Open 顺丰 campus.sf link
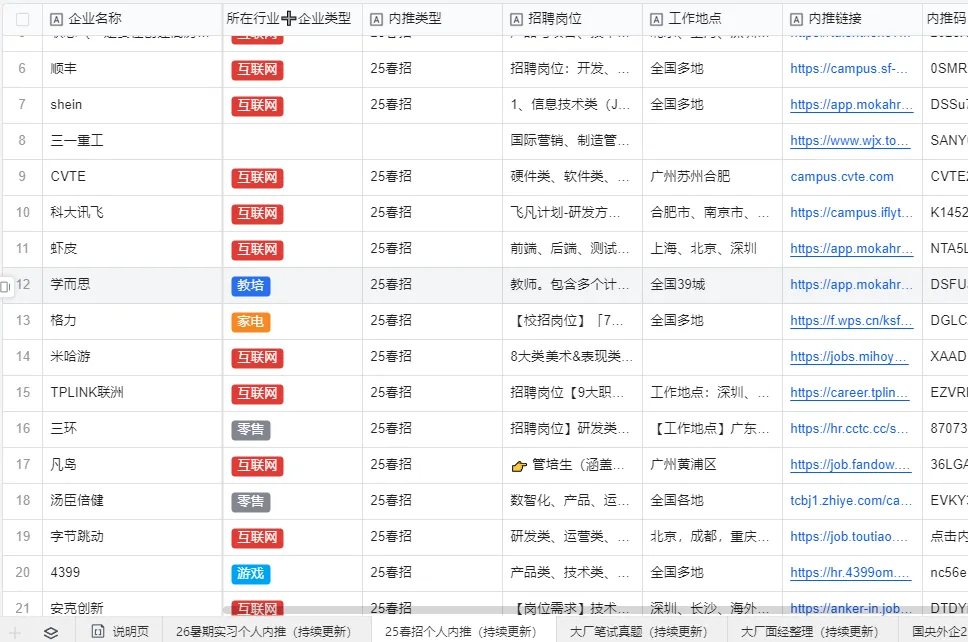 click(849, 69)
